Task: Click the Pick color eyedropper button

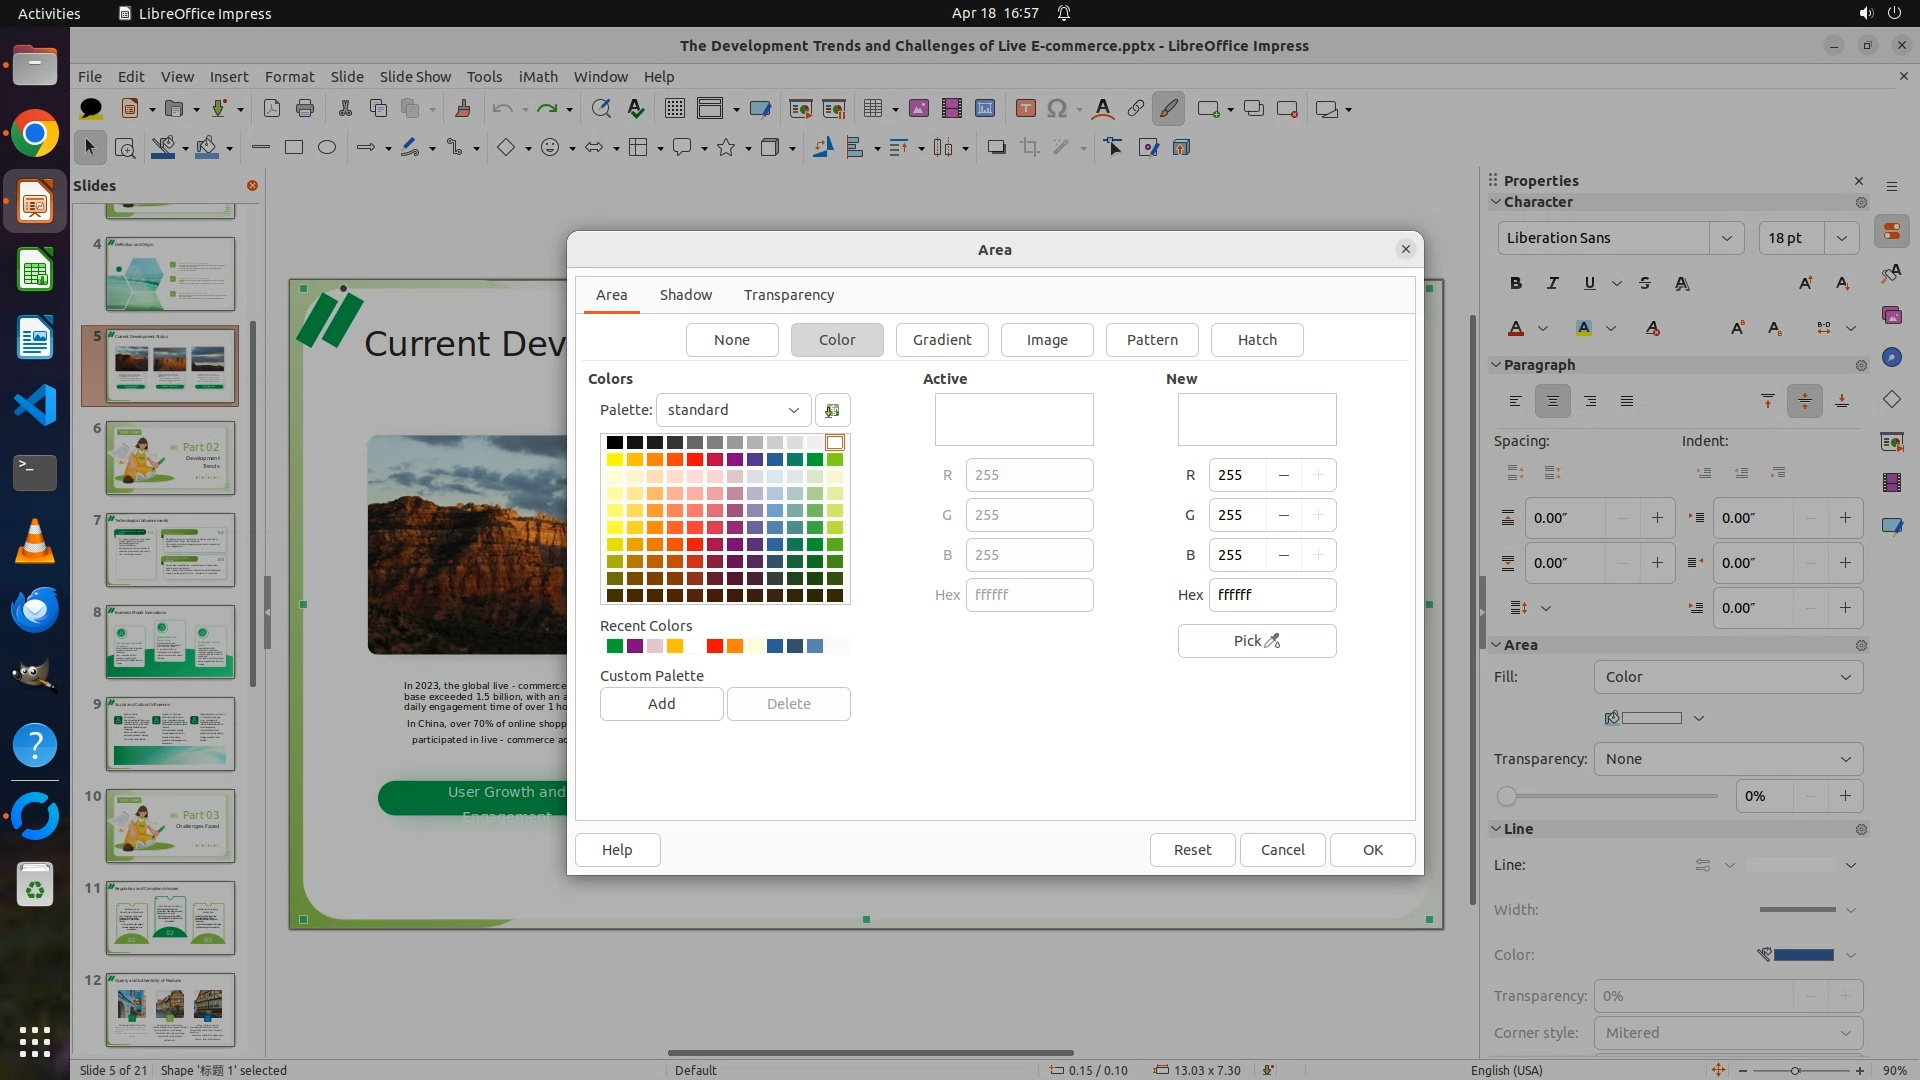Action: [1256, 641]
